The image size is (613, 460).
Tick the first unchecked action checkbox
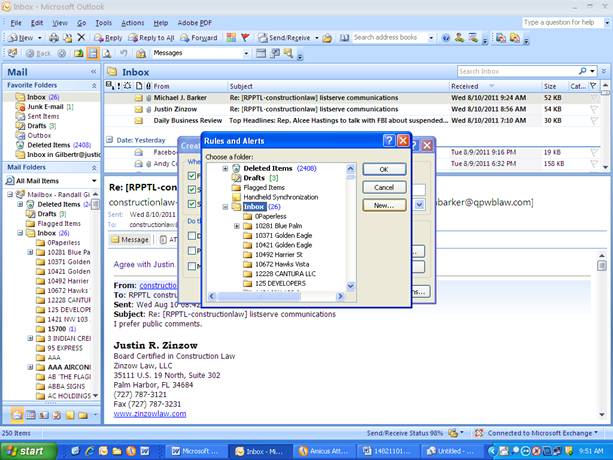coord(192,236)
